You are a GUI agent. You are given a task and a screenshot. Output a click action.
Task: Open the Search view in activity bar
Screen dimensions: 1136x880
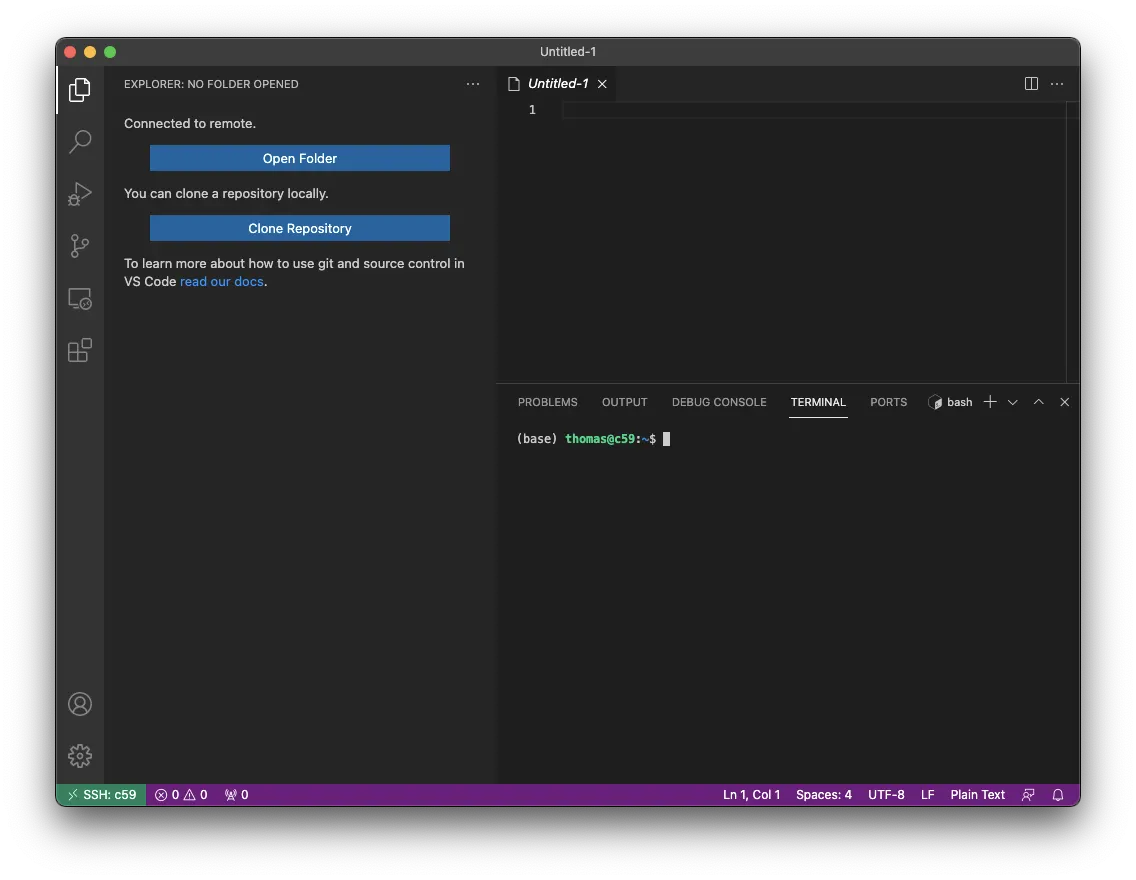tap(80, 142)
